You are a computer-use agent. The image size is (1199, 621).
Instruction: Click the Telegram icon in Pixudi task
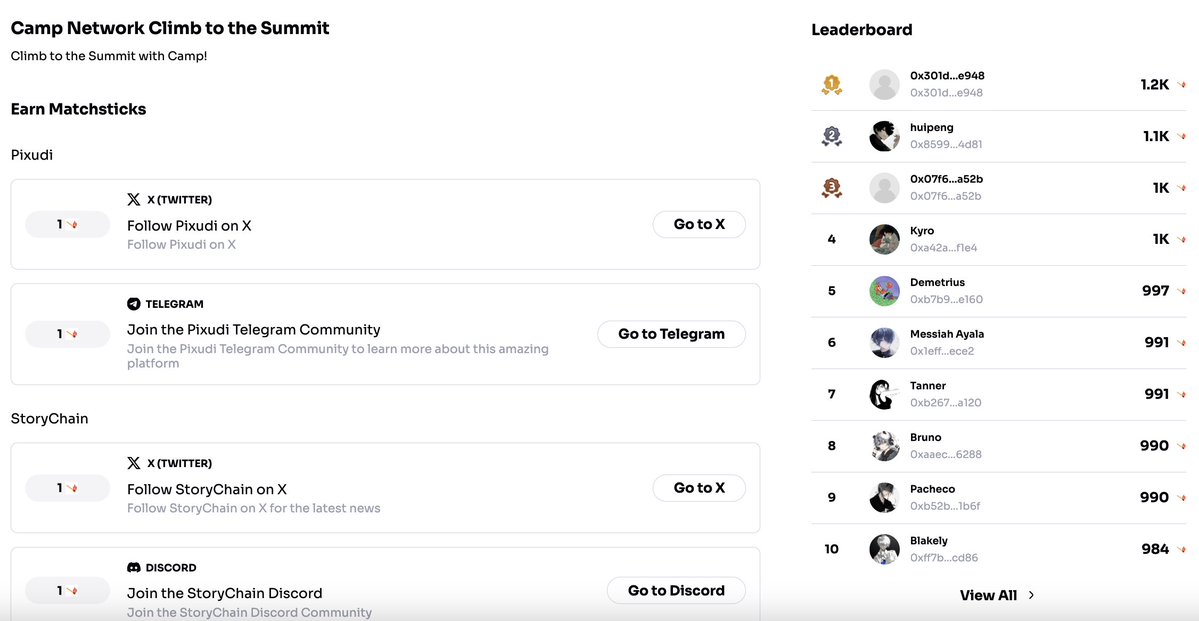coord(134,304)
